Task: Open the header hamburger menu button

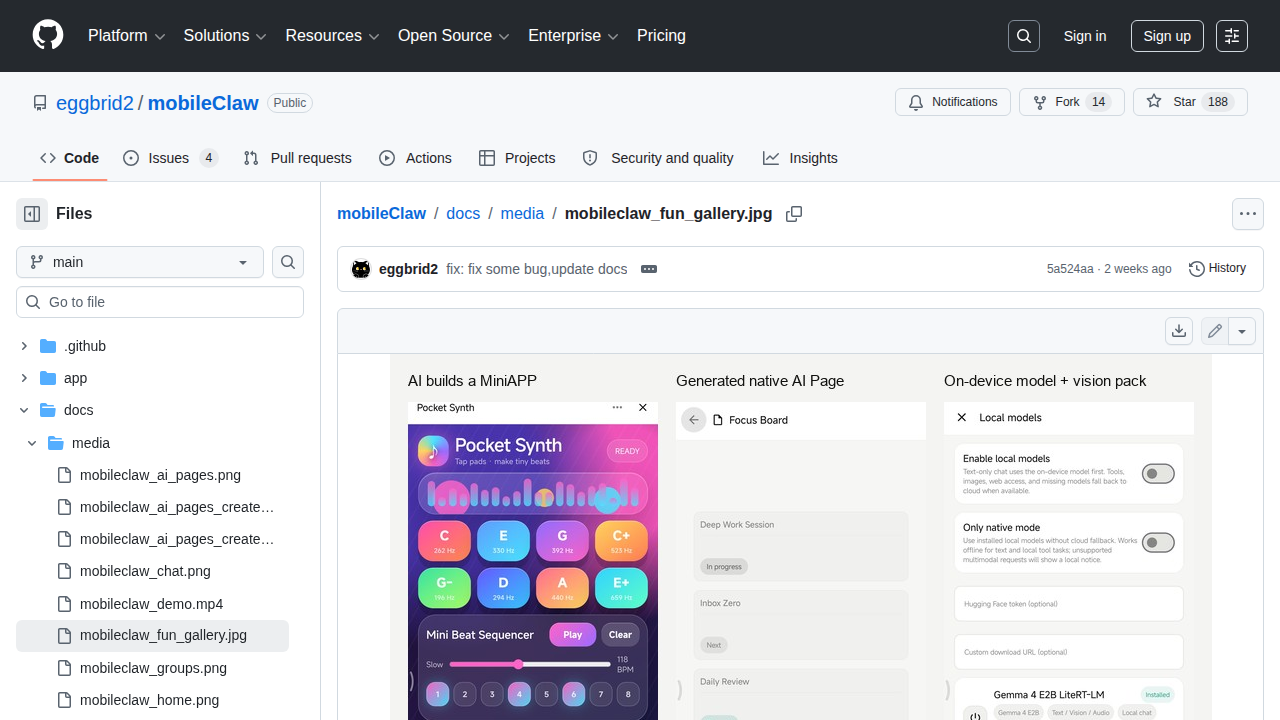Action: point(1232,36)
